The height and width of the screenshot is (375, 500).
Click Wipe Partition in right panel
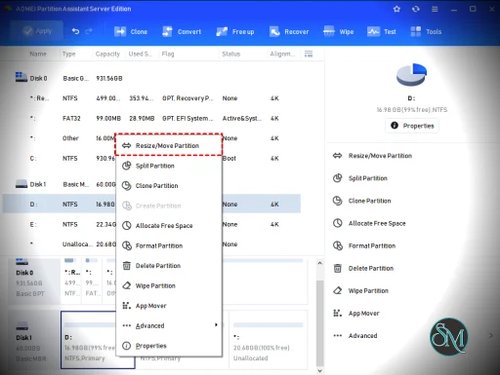point(361,291)
